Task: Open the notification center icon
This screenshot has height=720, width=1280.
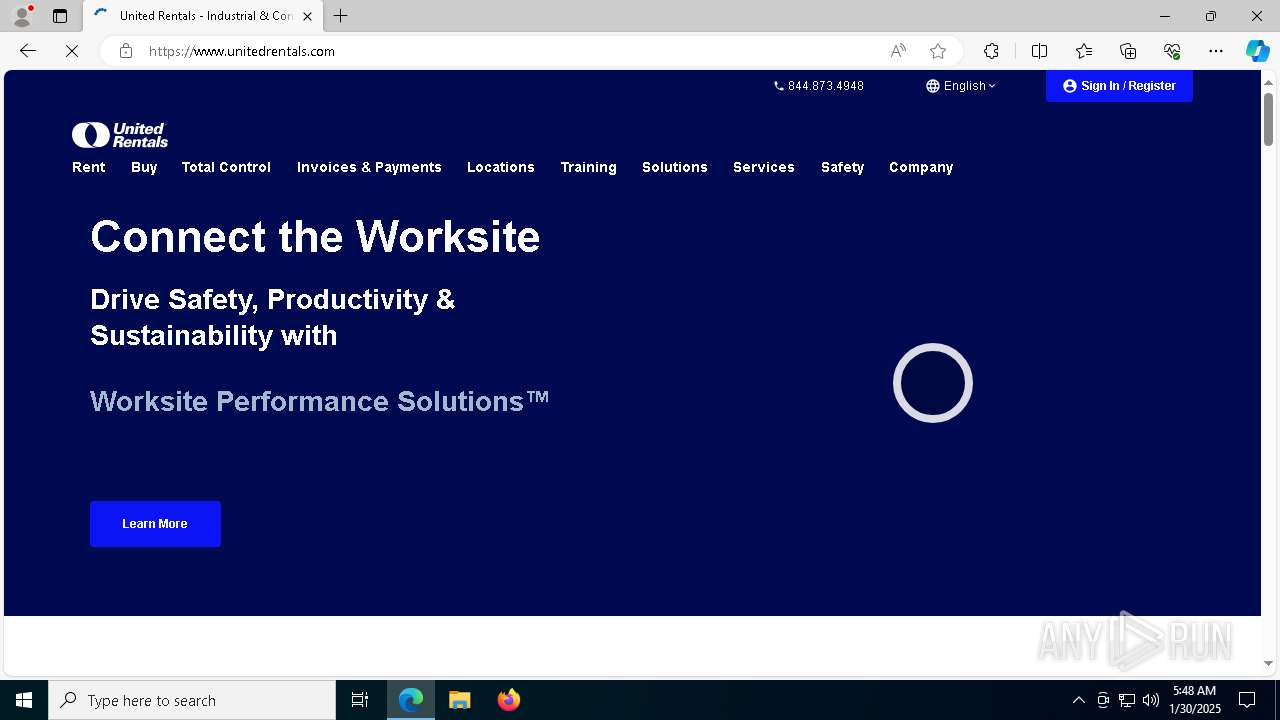Action: [x=1247, y=700]
